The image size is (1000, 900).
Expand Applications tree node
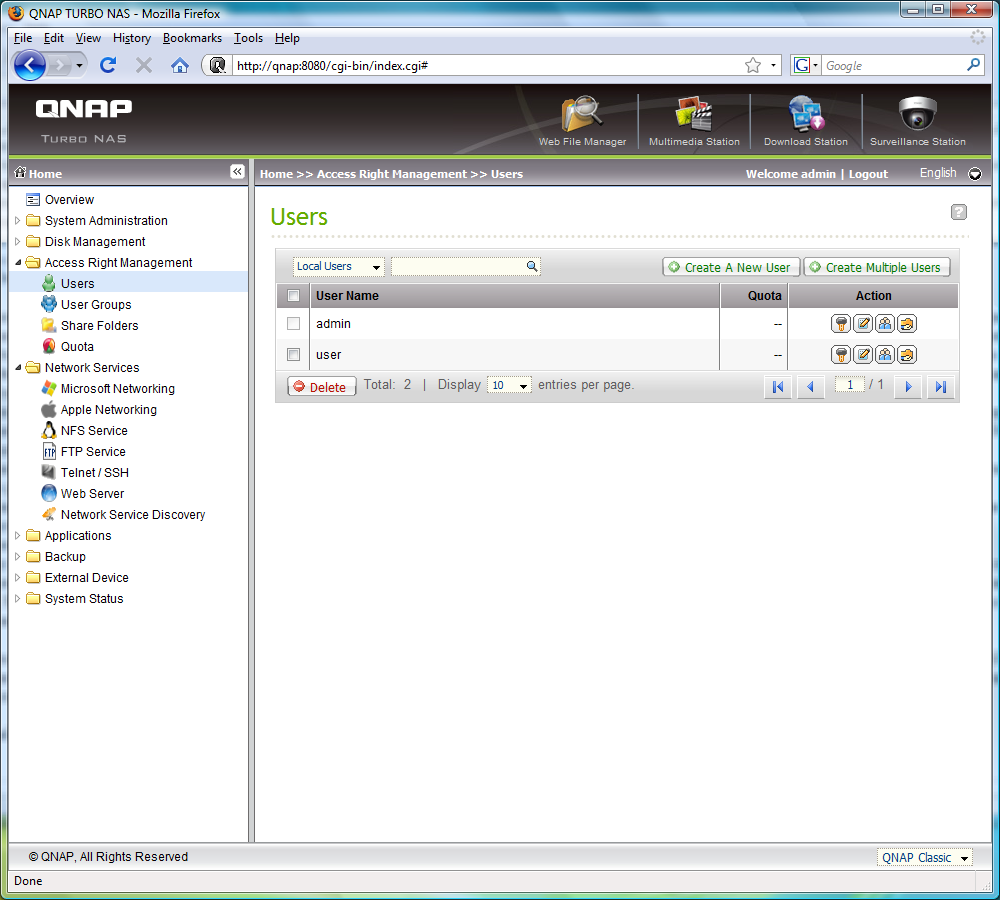point(18,536)
